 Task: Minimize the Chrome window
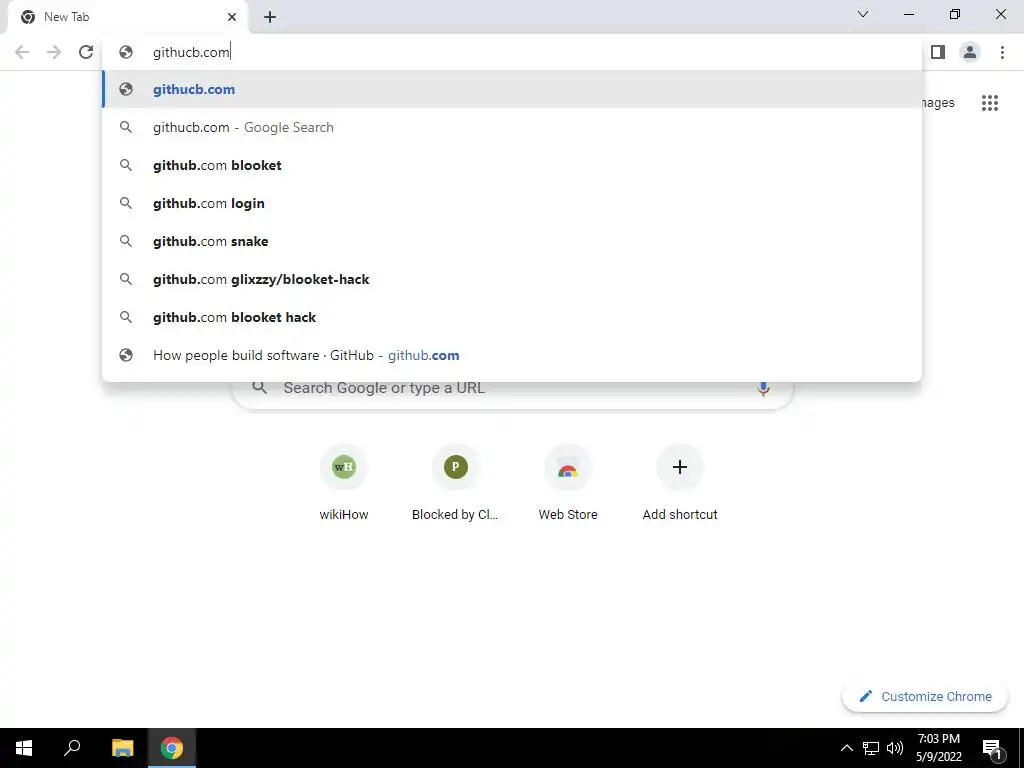click(x=908, y=14)
